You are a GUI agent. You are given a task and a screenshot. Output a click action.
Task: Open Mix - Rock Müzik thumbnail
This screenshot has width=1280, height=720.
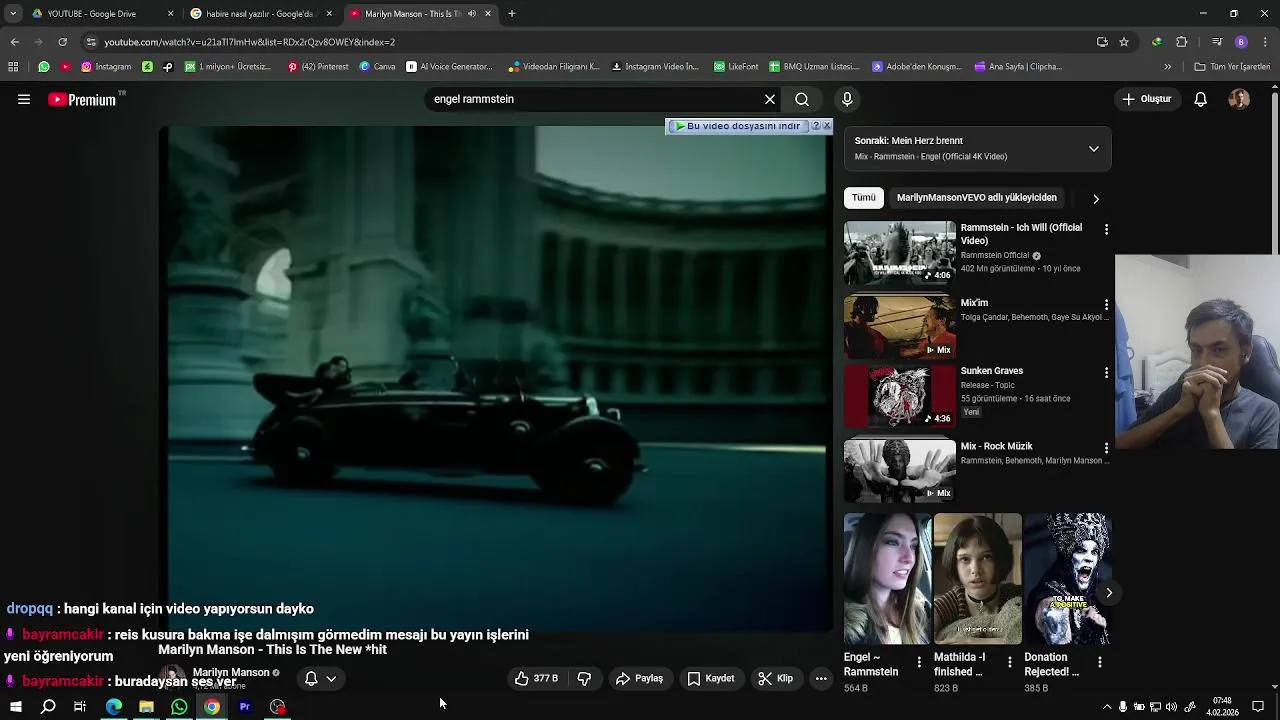900,470
